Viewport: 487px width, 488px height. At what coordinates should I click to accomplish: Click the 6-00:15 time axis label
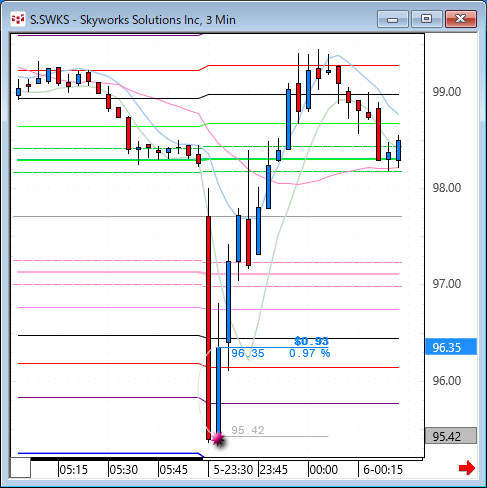tap(383, 470)
